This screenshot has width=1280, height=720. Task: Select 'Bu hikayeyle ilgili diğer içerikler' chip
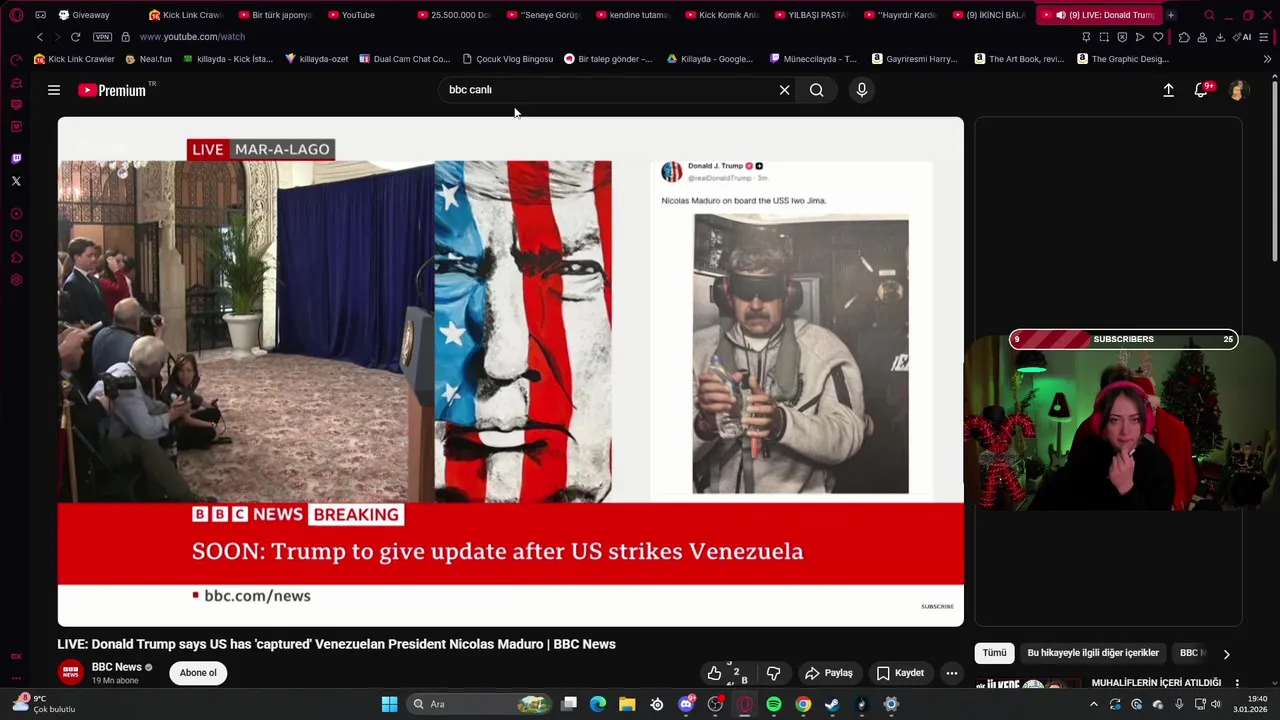(x=1093, y=653)
